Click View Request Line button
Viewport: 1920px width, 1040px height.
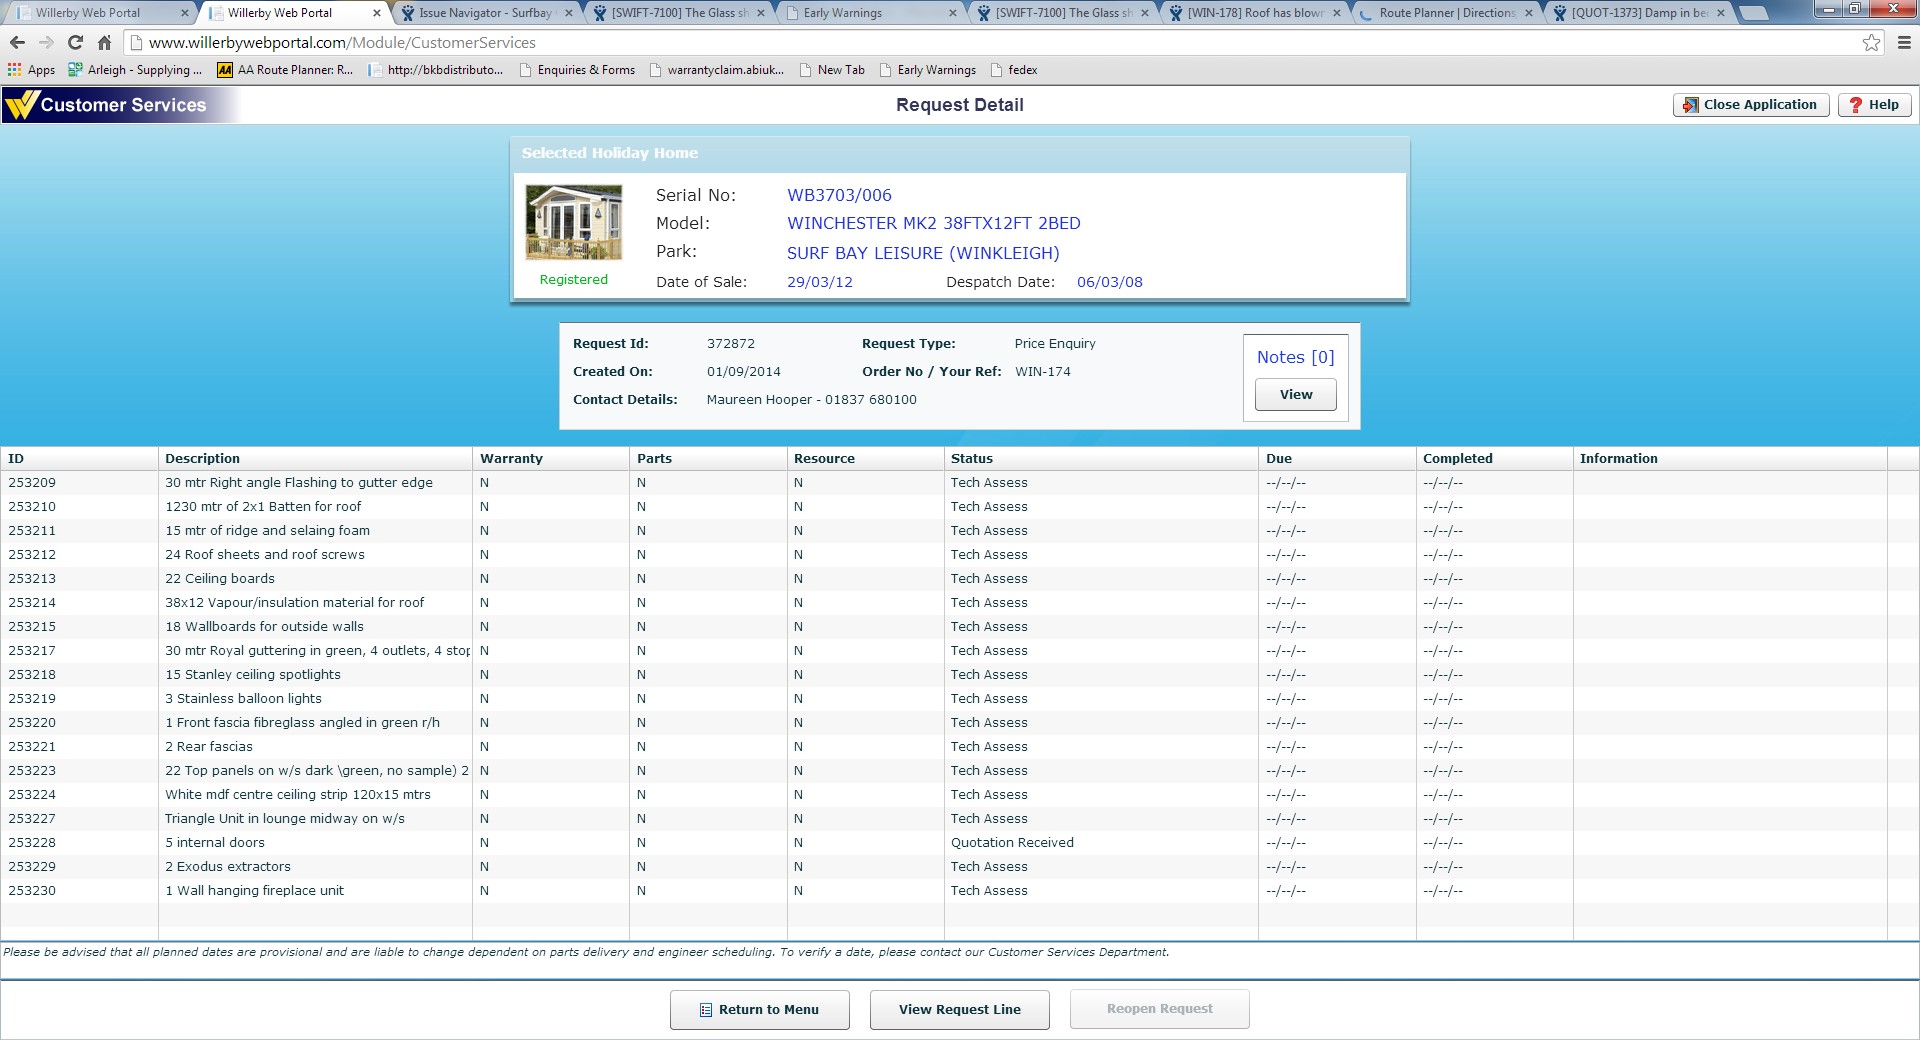tap(959, 1009)
